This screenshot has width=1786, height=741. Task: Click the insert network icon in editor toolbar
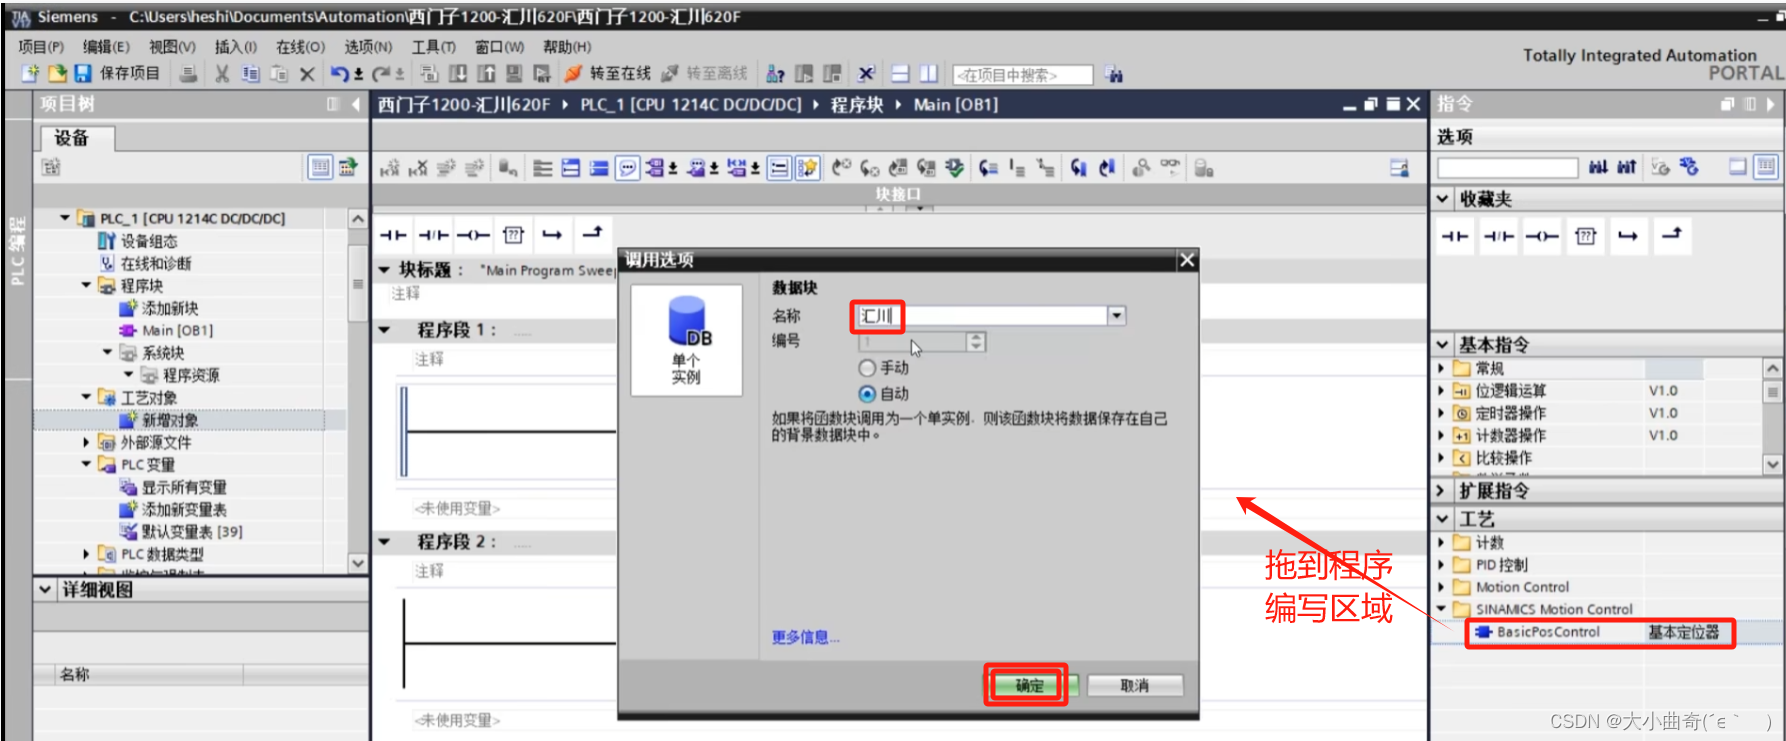click(390, 168)
